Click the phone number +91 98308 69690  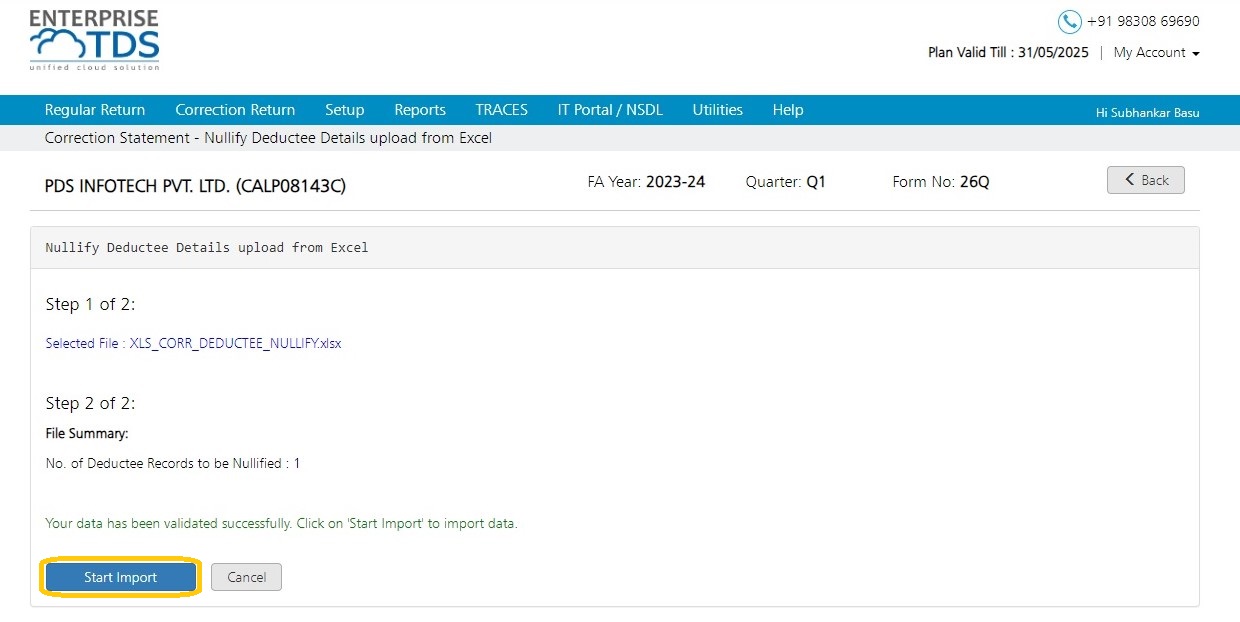(1143, 22)
